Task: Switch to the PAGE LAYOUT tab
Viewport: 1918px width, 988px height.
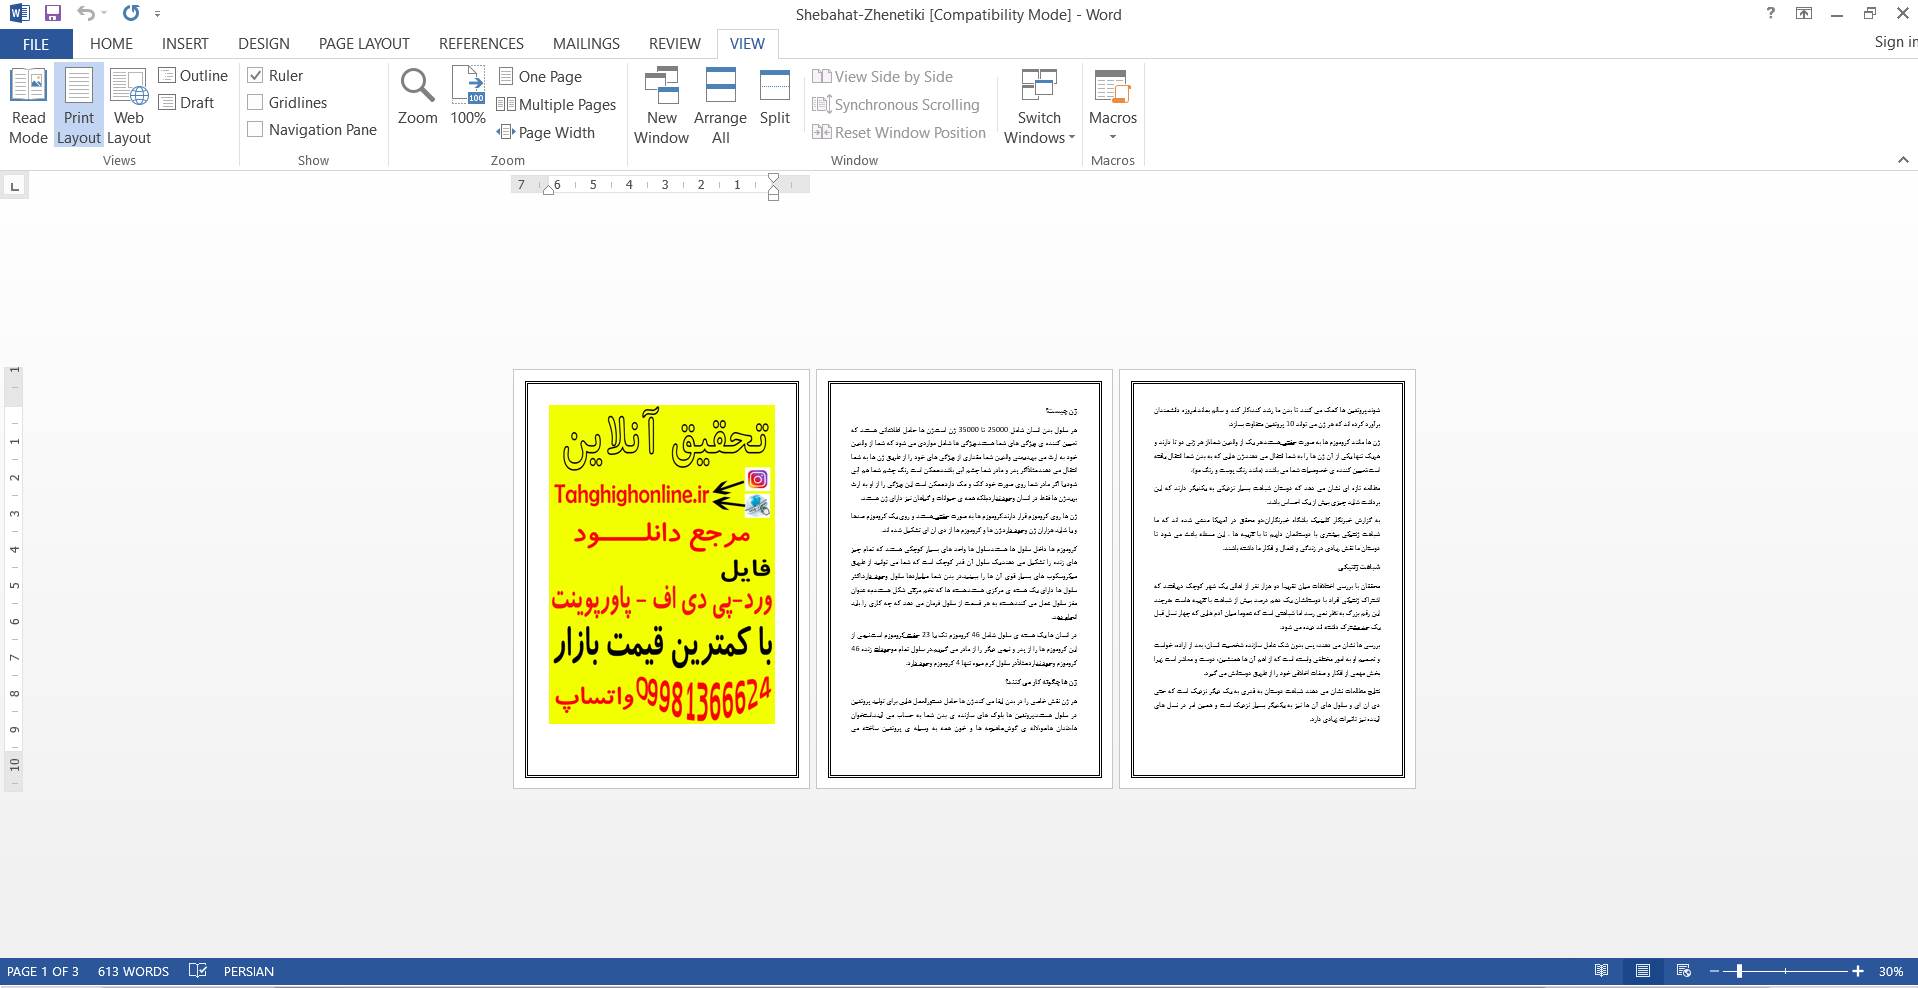Action: pyautogui.click(x=364, y=44)
